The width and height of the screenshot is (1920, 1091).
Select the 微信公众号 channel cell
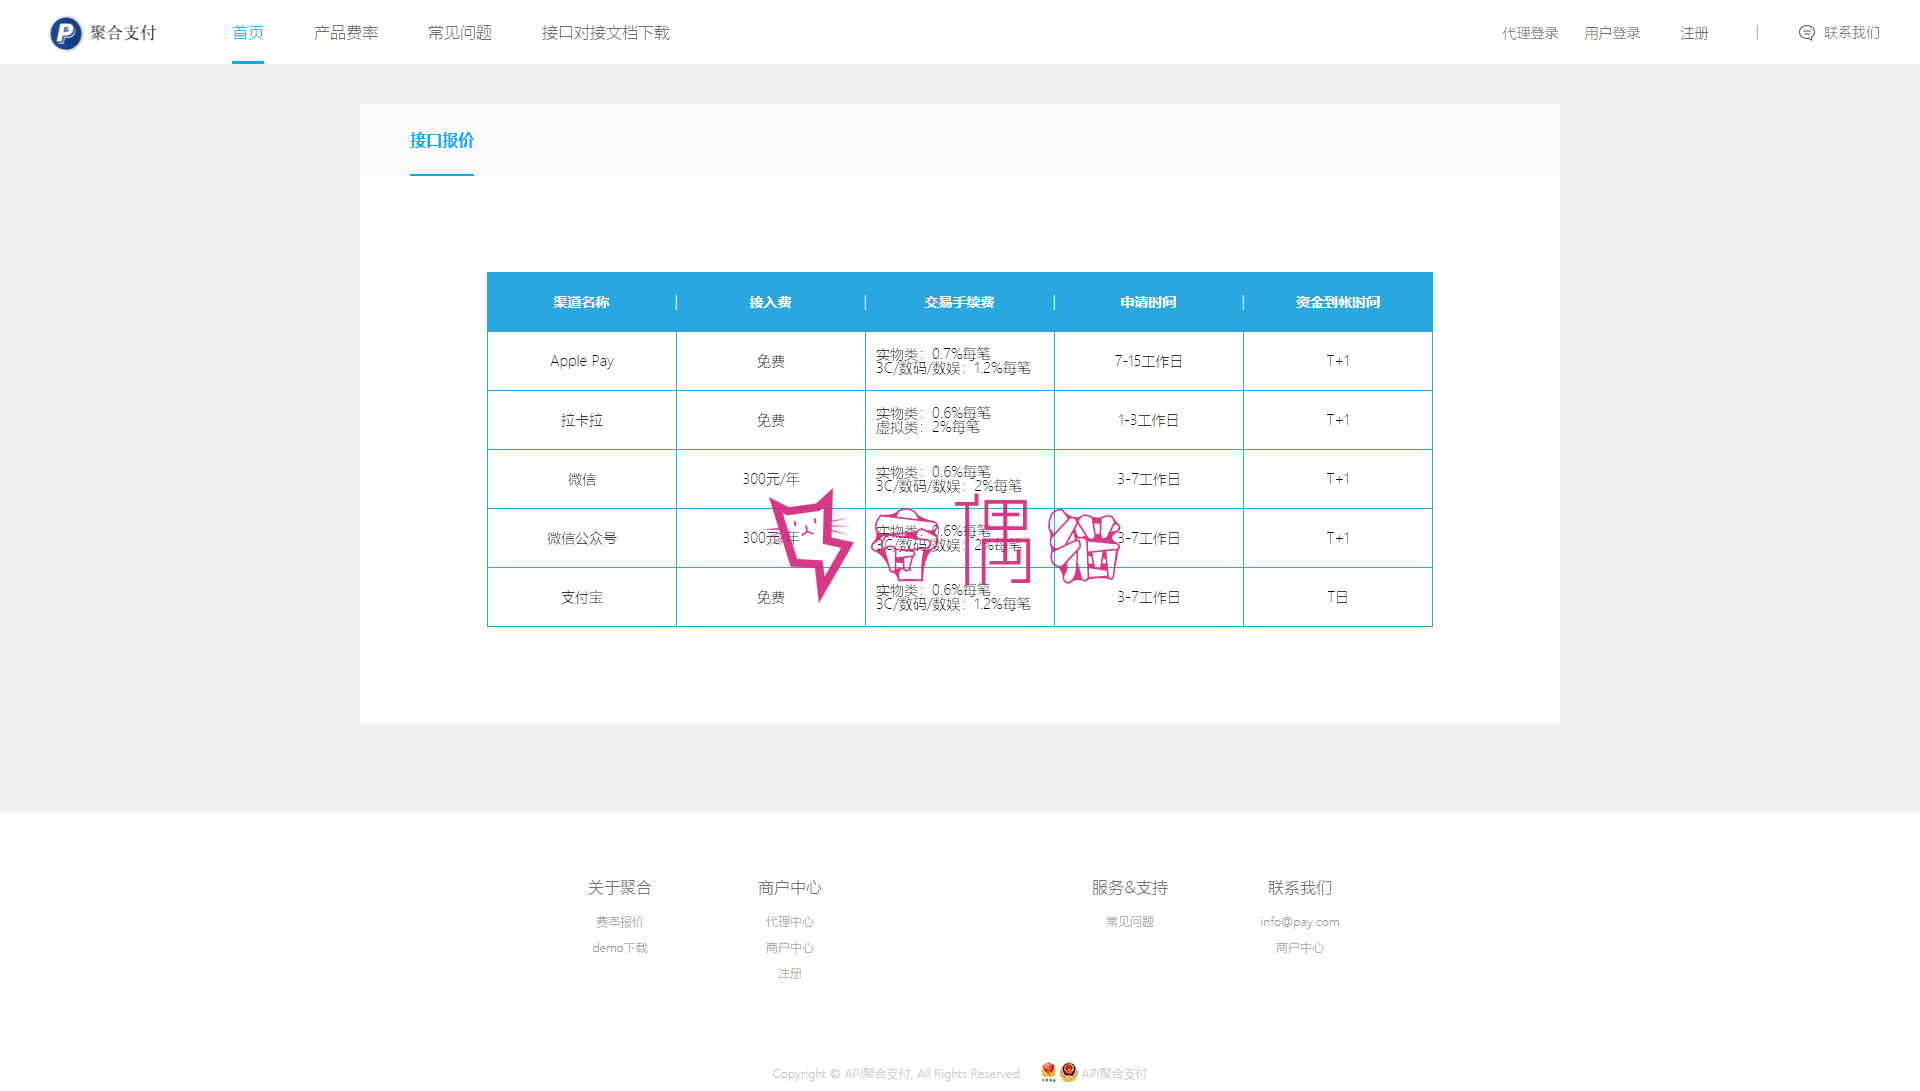[x=582, y=538]
